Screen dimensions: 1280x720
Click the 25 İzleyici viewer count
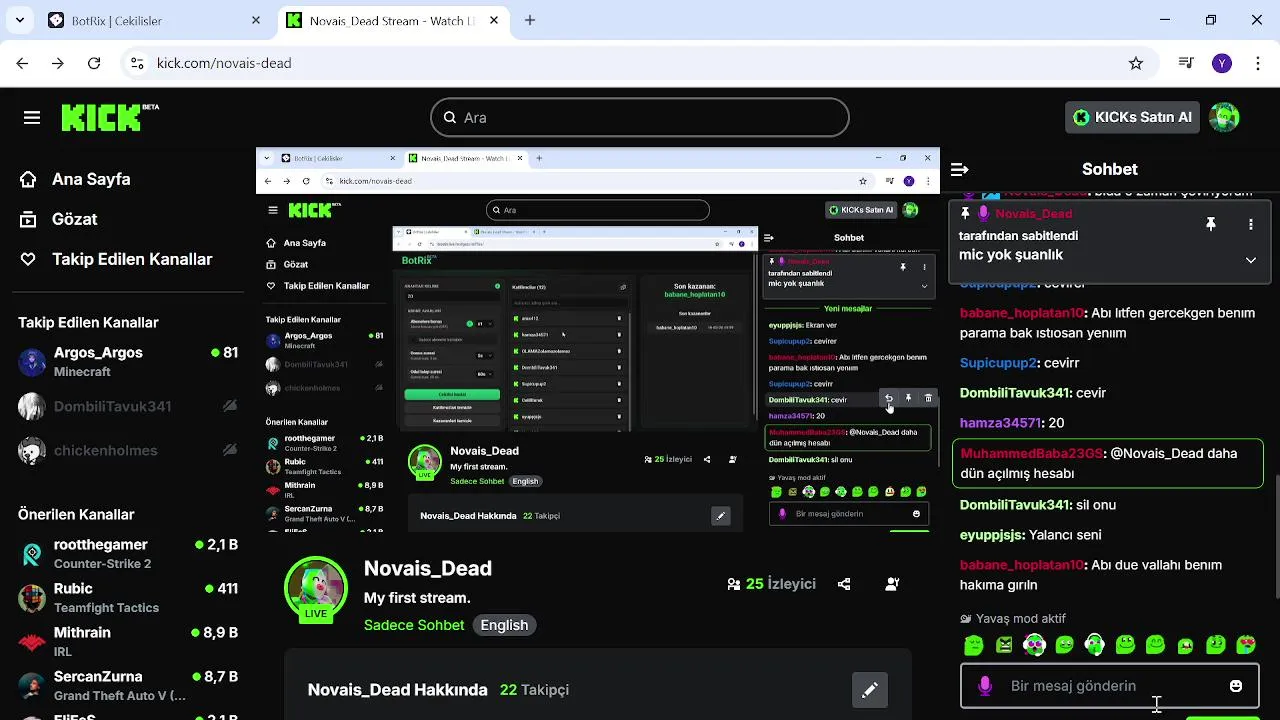tap(772, 584)
